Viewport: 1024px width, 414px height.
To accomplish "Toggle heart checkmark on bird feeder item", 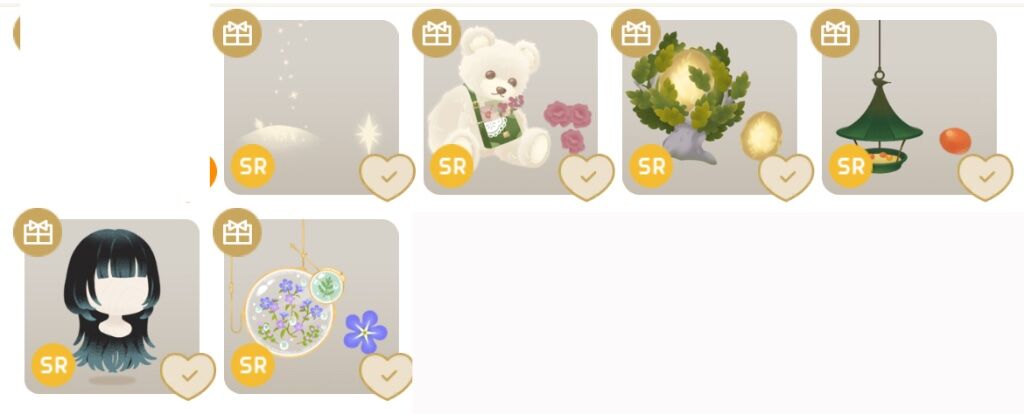I will [x=985, y=177].
